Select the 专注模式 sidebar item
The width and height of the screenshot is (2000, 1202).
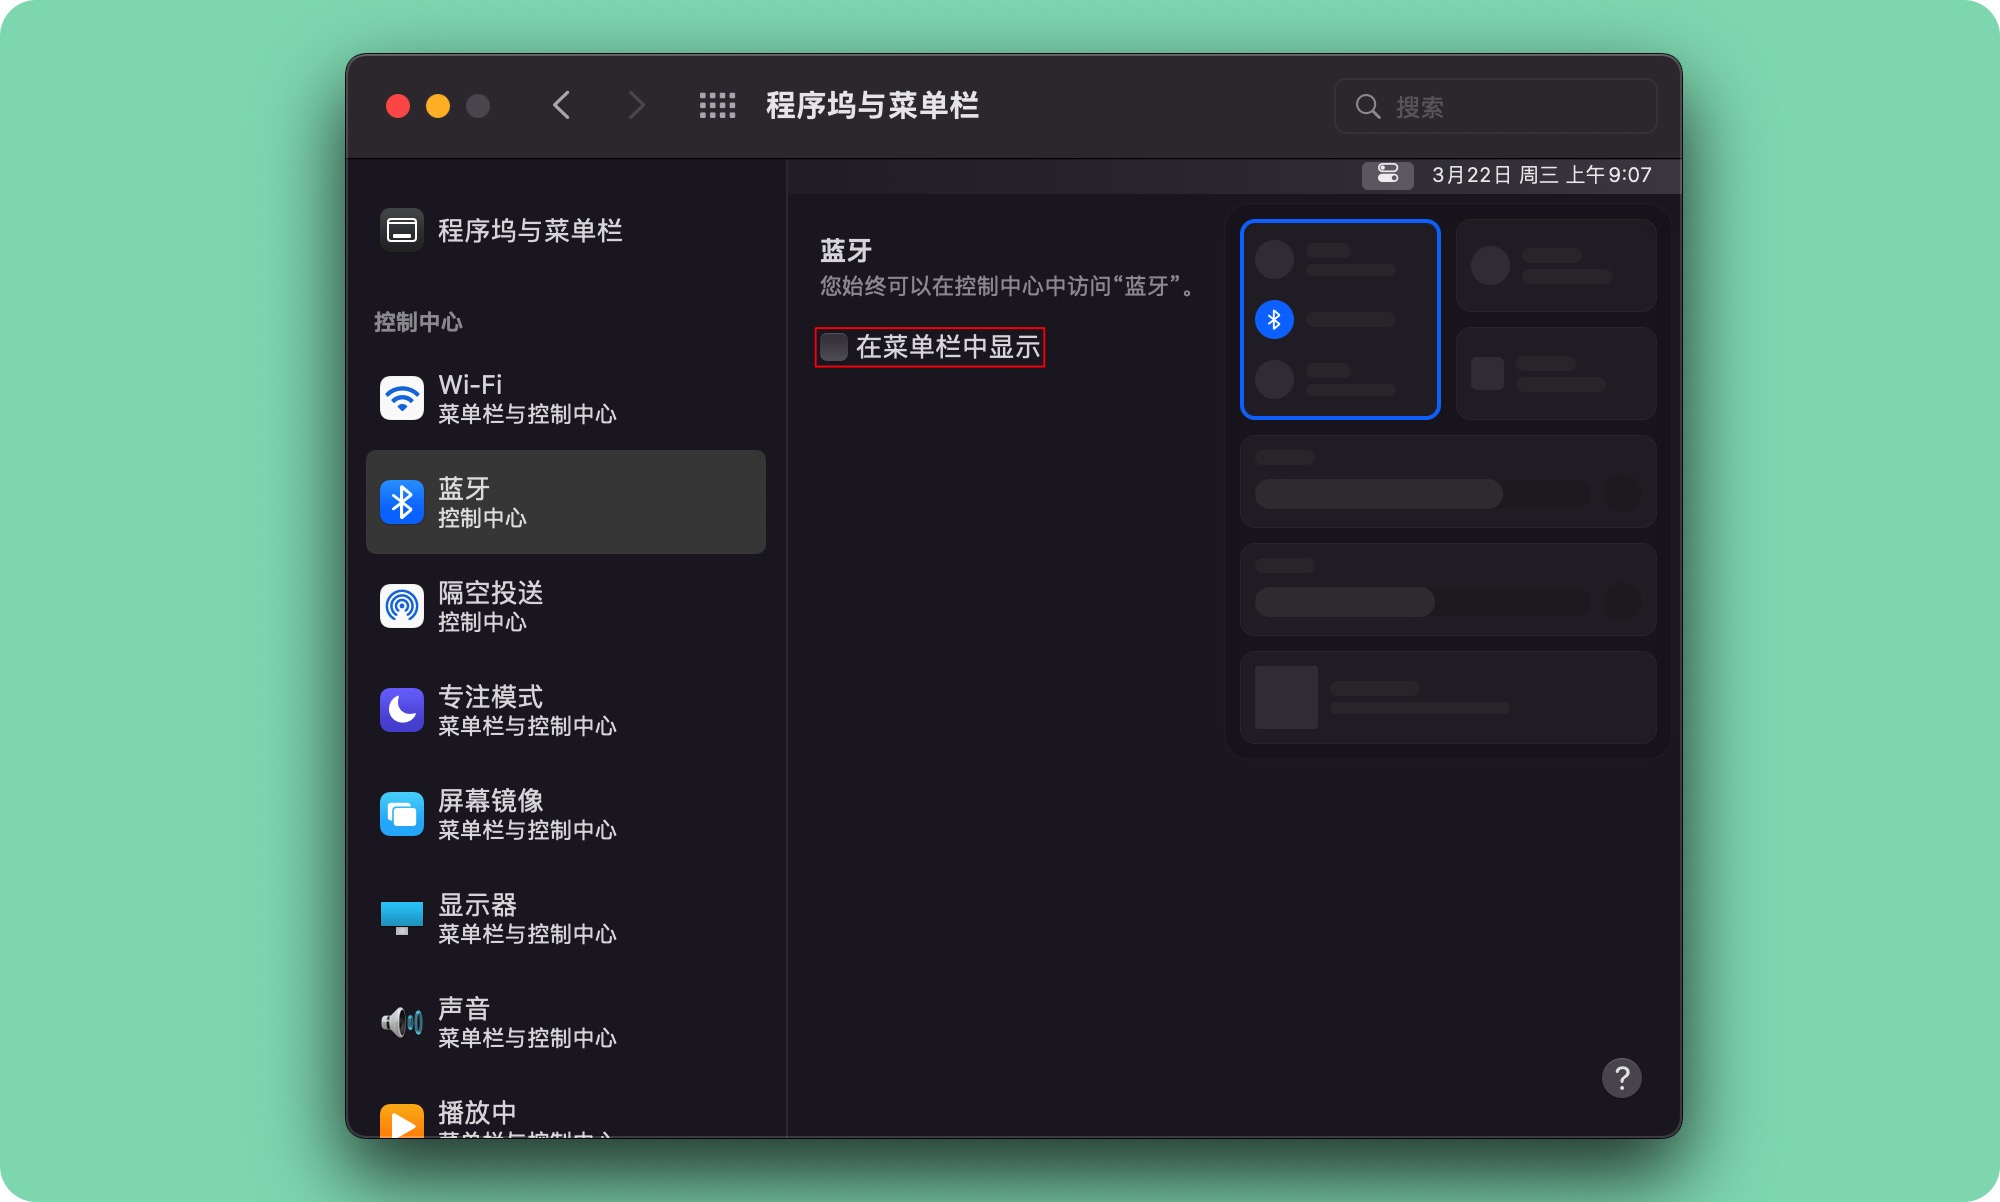point(566,710)
